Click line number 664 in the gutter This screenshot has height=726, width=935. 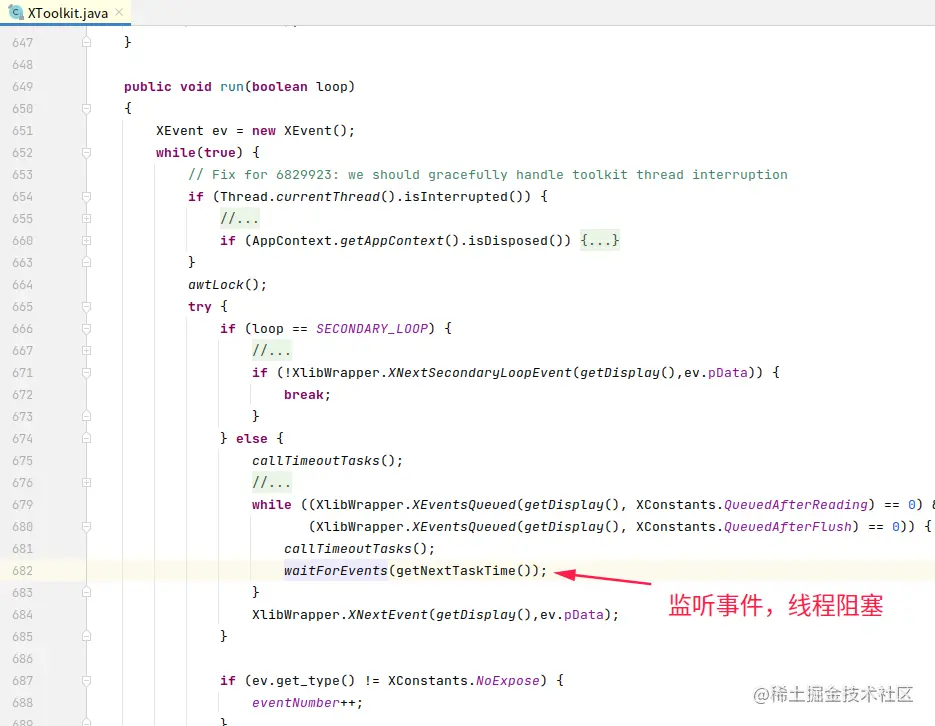pyautogui.click(x=23, y=285)
